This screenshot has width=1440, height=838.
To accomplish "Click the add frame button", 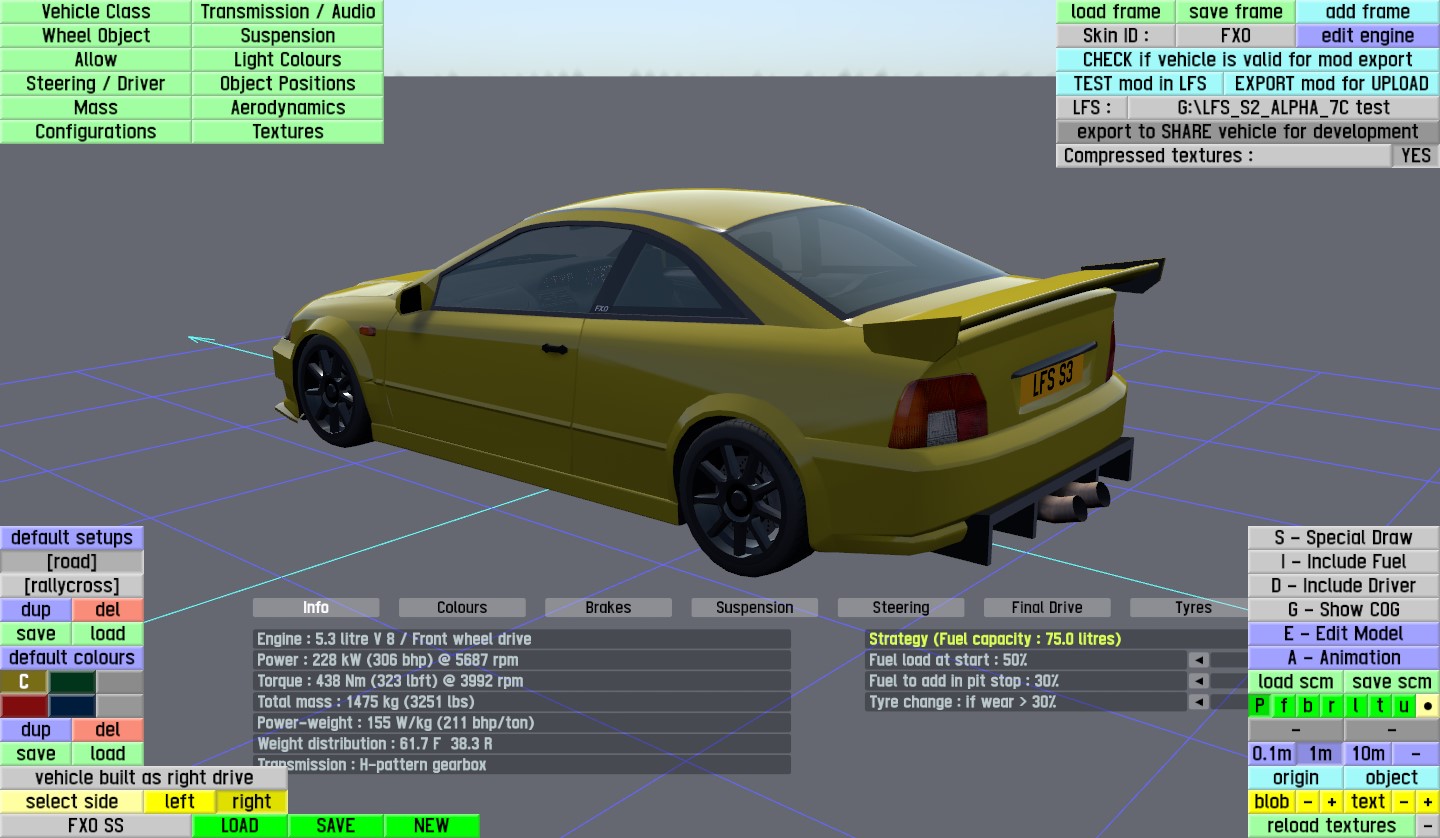I will [1368, 12].
